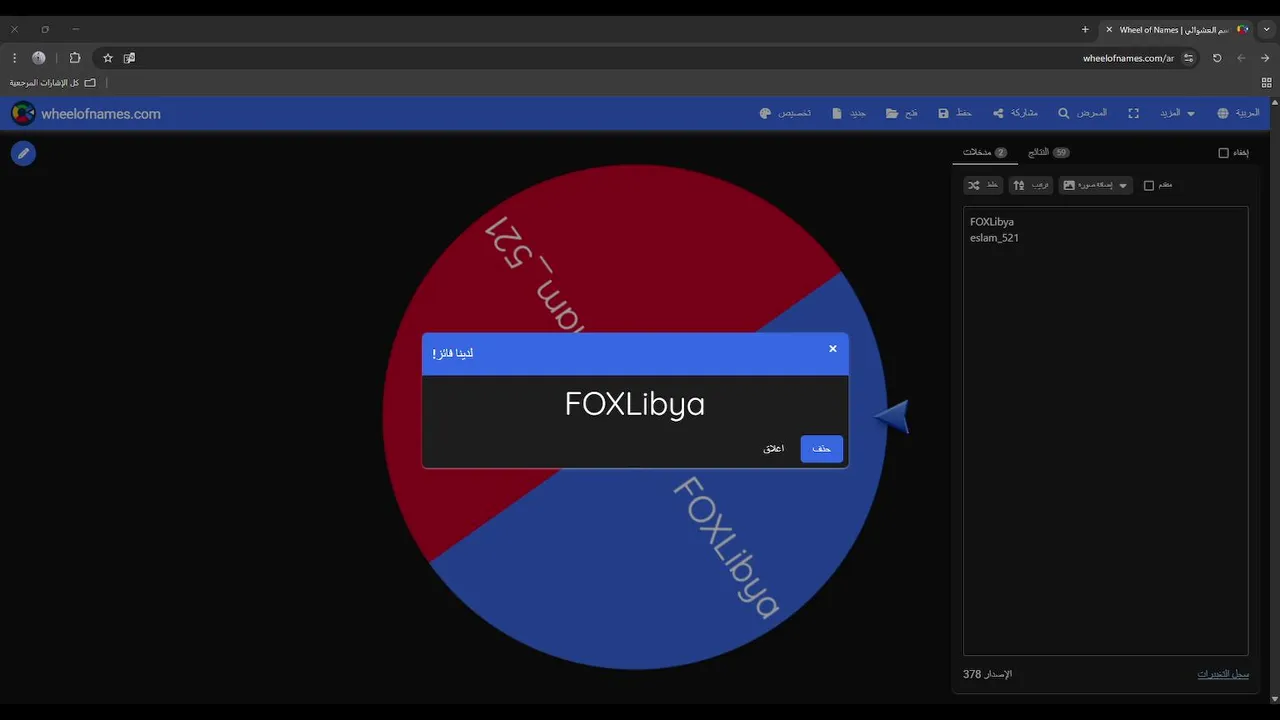The image size is (1280, 720).
Task: Open the tab search dropdown
Action: pyautogui.click(x=1266, y=29)
